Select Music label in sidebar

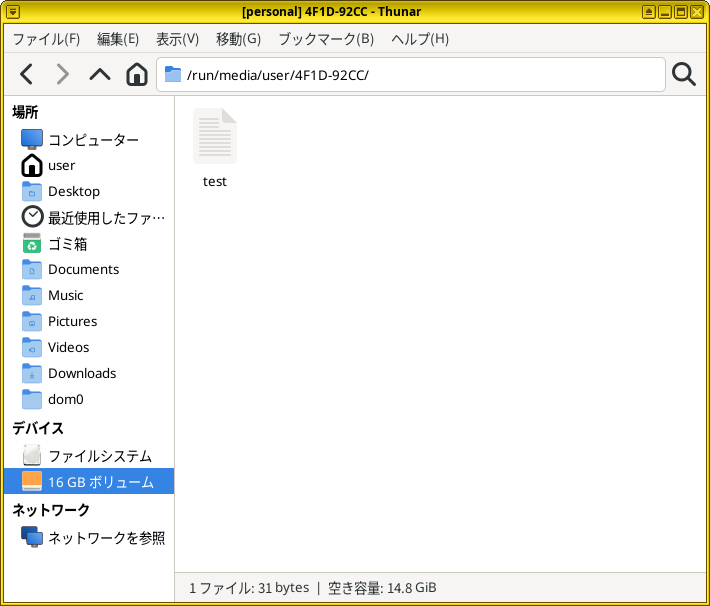click(x=66, y=295)
